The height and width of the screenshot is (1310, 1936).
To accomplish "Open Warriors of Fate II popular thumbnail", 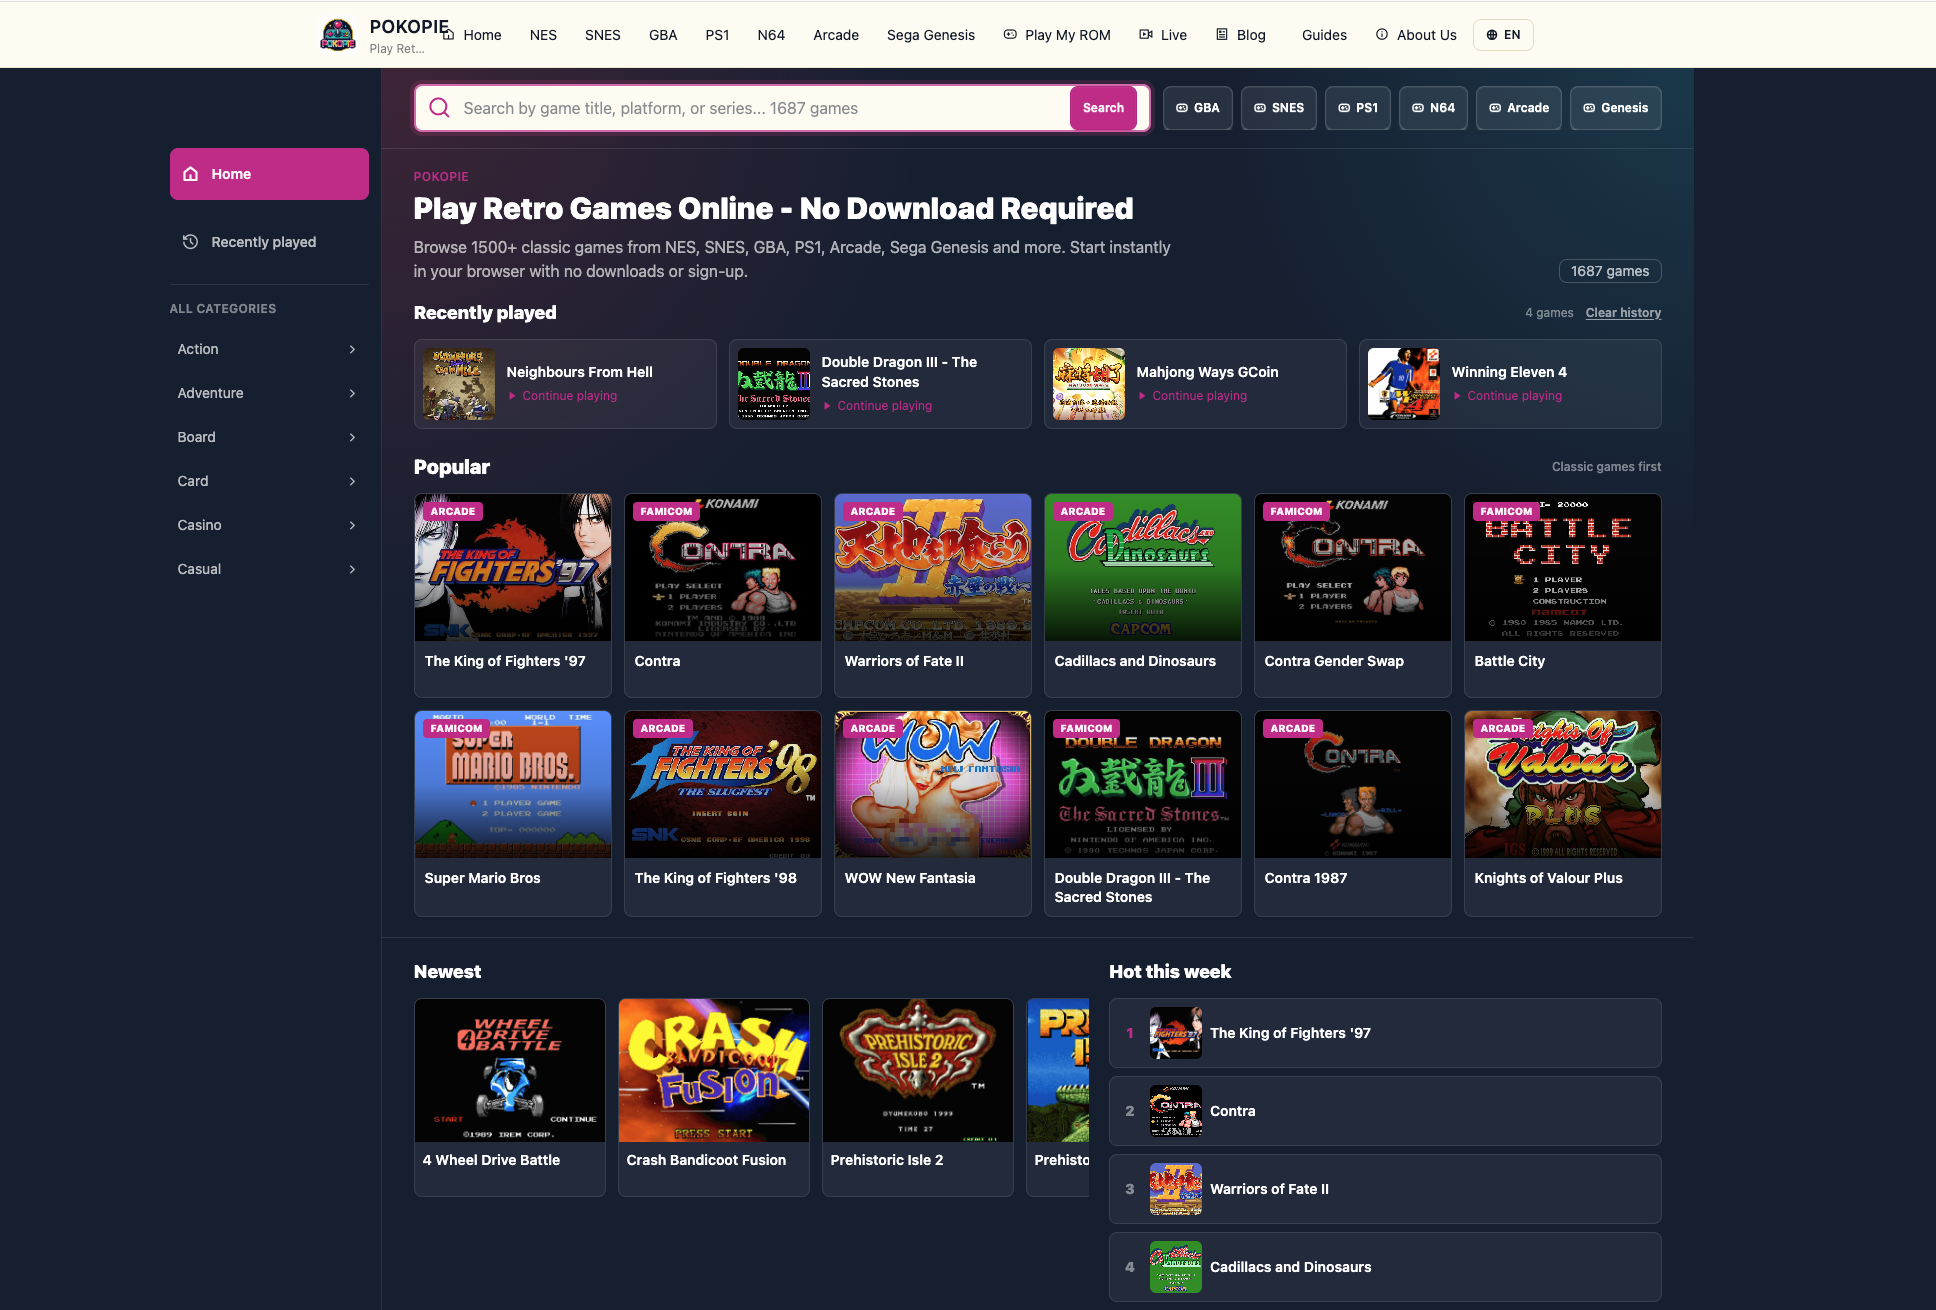I will point(932,567).
